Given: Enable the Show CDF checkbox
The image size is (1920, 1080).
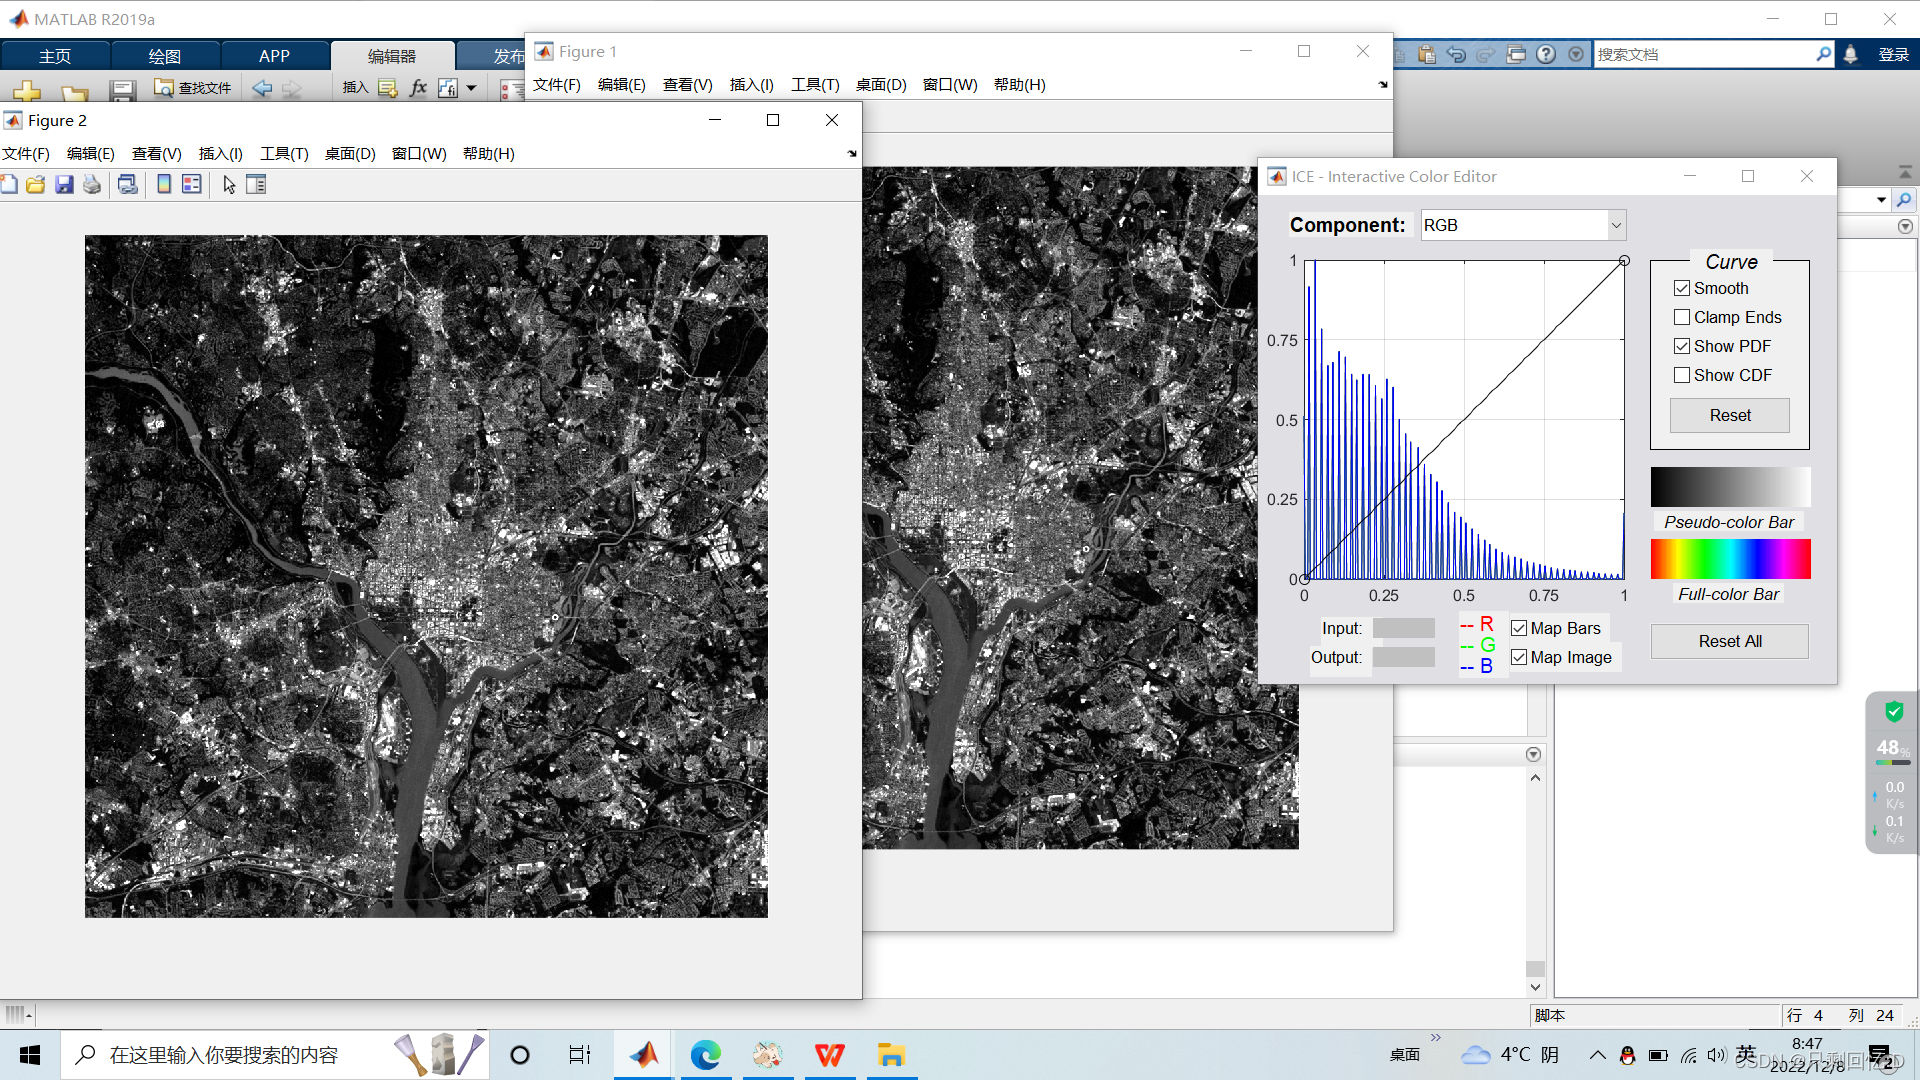Looking at the screenshot, I should pos(1682,376).
